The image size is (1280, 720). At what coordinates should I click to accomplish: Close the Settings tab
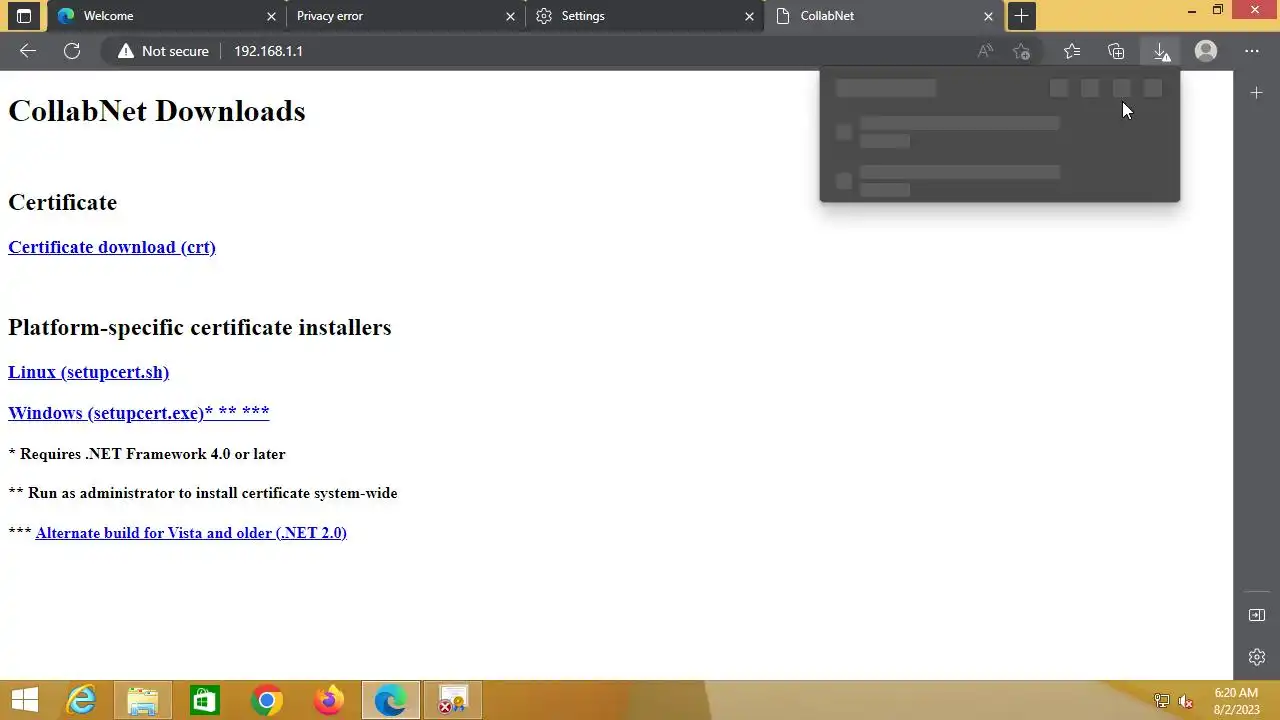750,16
